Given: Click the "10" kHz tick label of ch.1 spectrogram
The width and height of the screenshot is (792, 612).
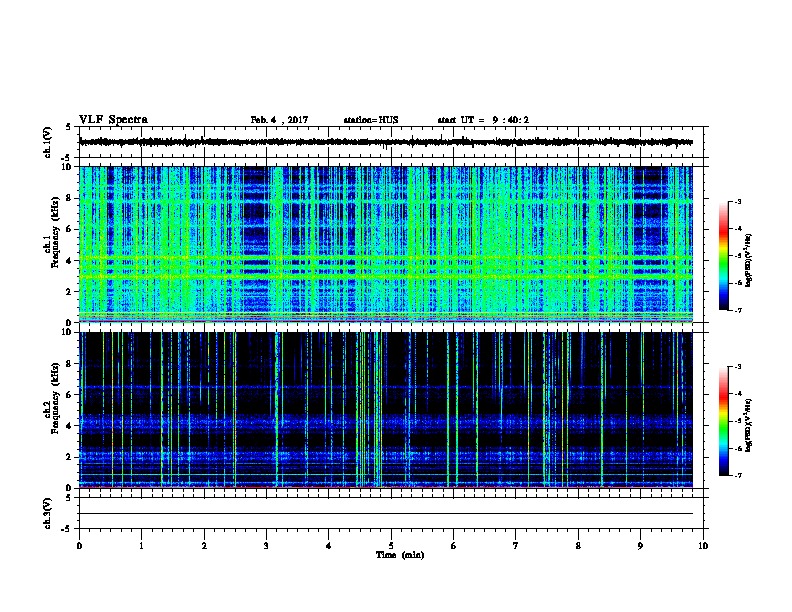Looking at the screenshot, I should pos(68,167).
